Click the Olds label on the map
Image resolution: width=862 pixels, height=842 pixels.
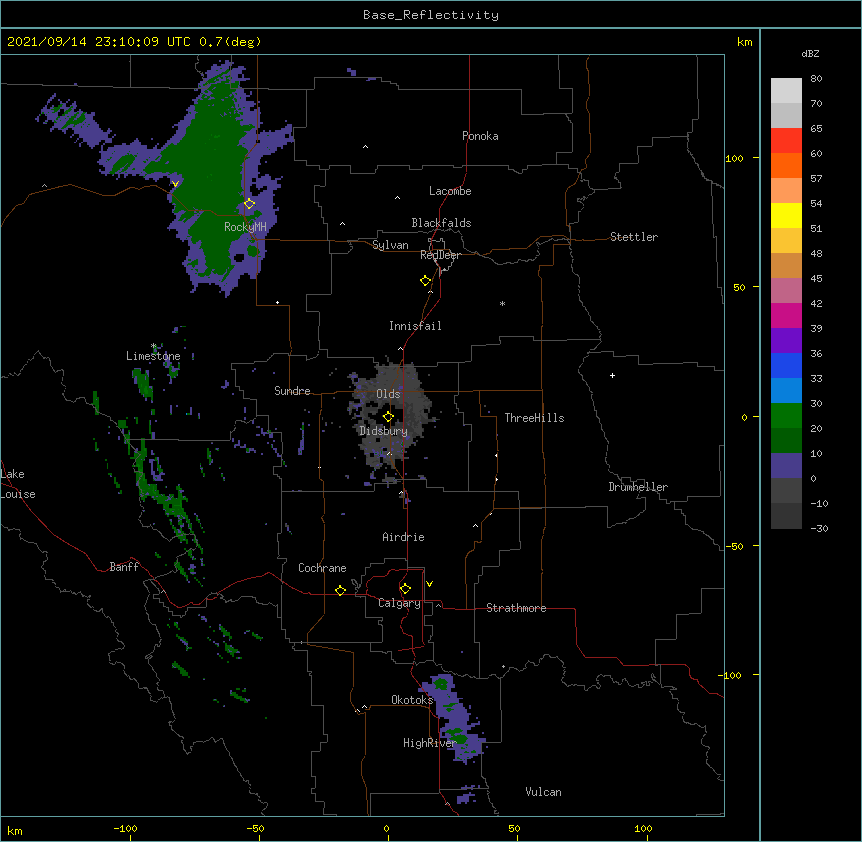pyautogui.click(x=388, y=394)
